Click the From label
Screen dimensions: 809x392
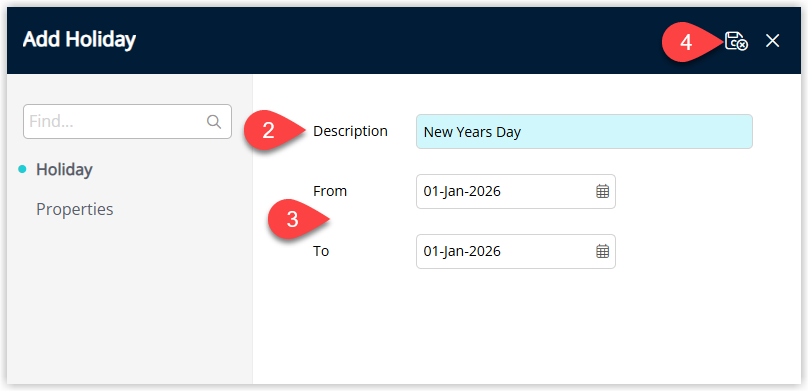330,191
